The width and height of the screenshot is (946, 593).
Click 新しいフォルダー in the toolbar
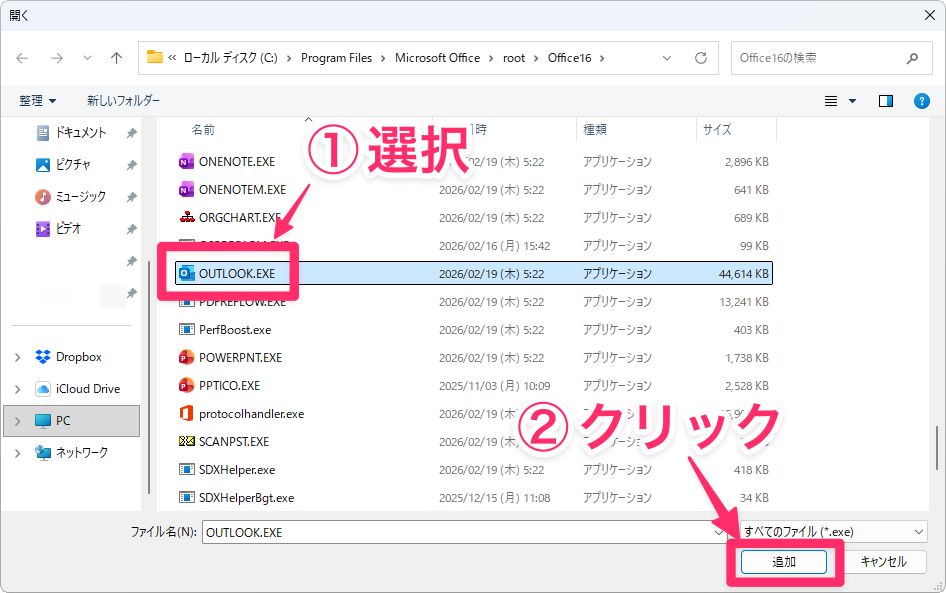(x=123, y=101)
